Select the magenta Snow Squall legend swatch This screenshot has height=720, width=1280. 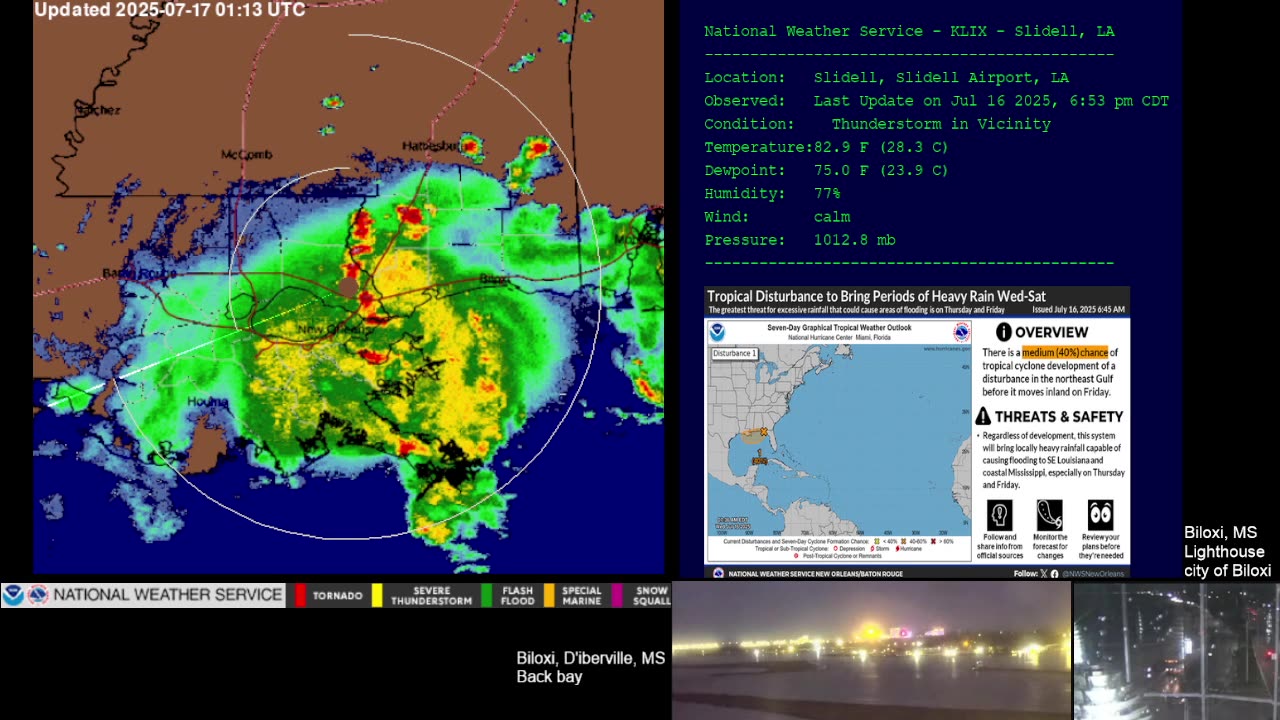pyautogui.click(x=617, y=595)
